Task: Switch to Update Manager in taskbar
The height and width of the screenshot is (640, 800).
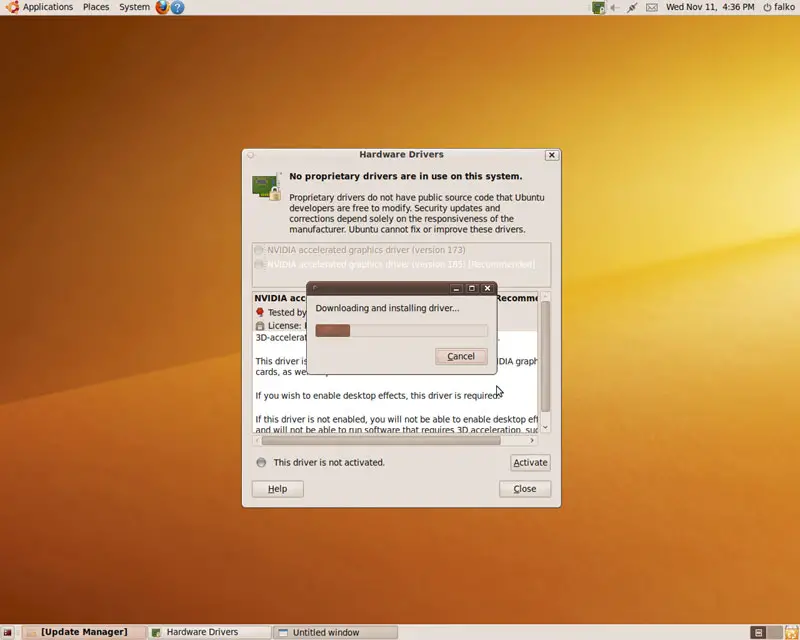Action: pyautogui.click(x=84, y=632)
